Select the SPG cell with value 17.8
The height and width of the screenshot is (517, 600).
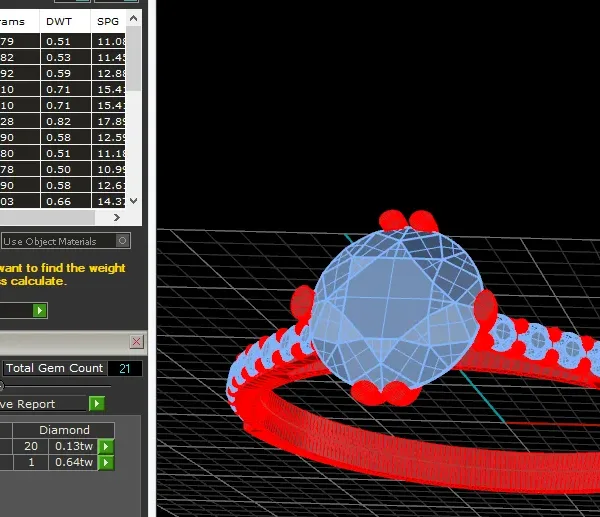coord(109,121)
